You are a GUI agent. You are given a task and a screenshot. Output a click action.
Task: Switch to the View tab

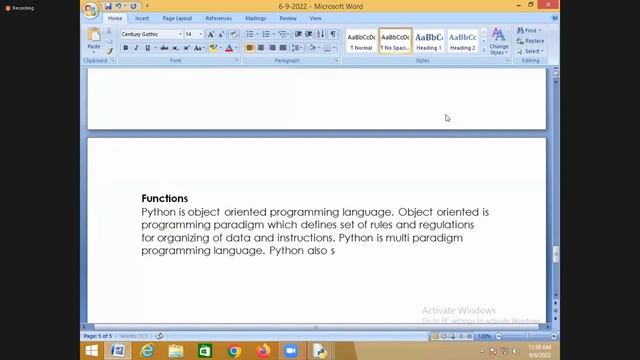[315, 18]
